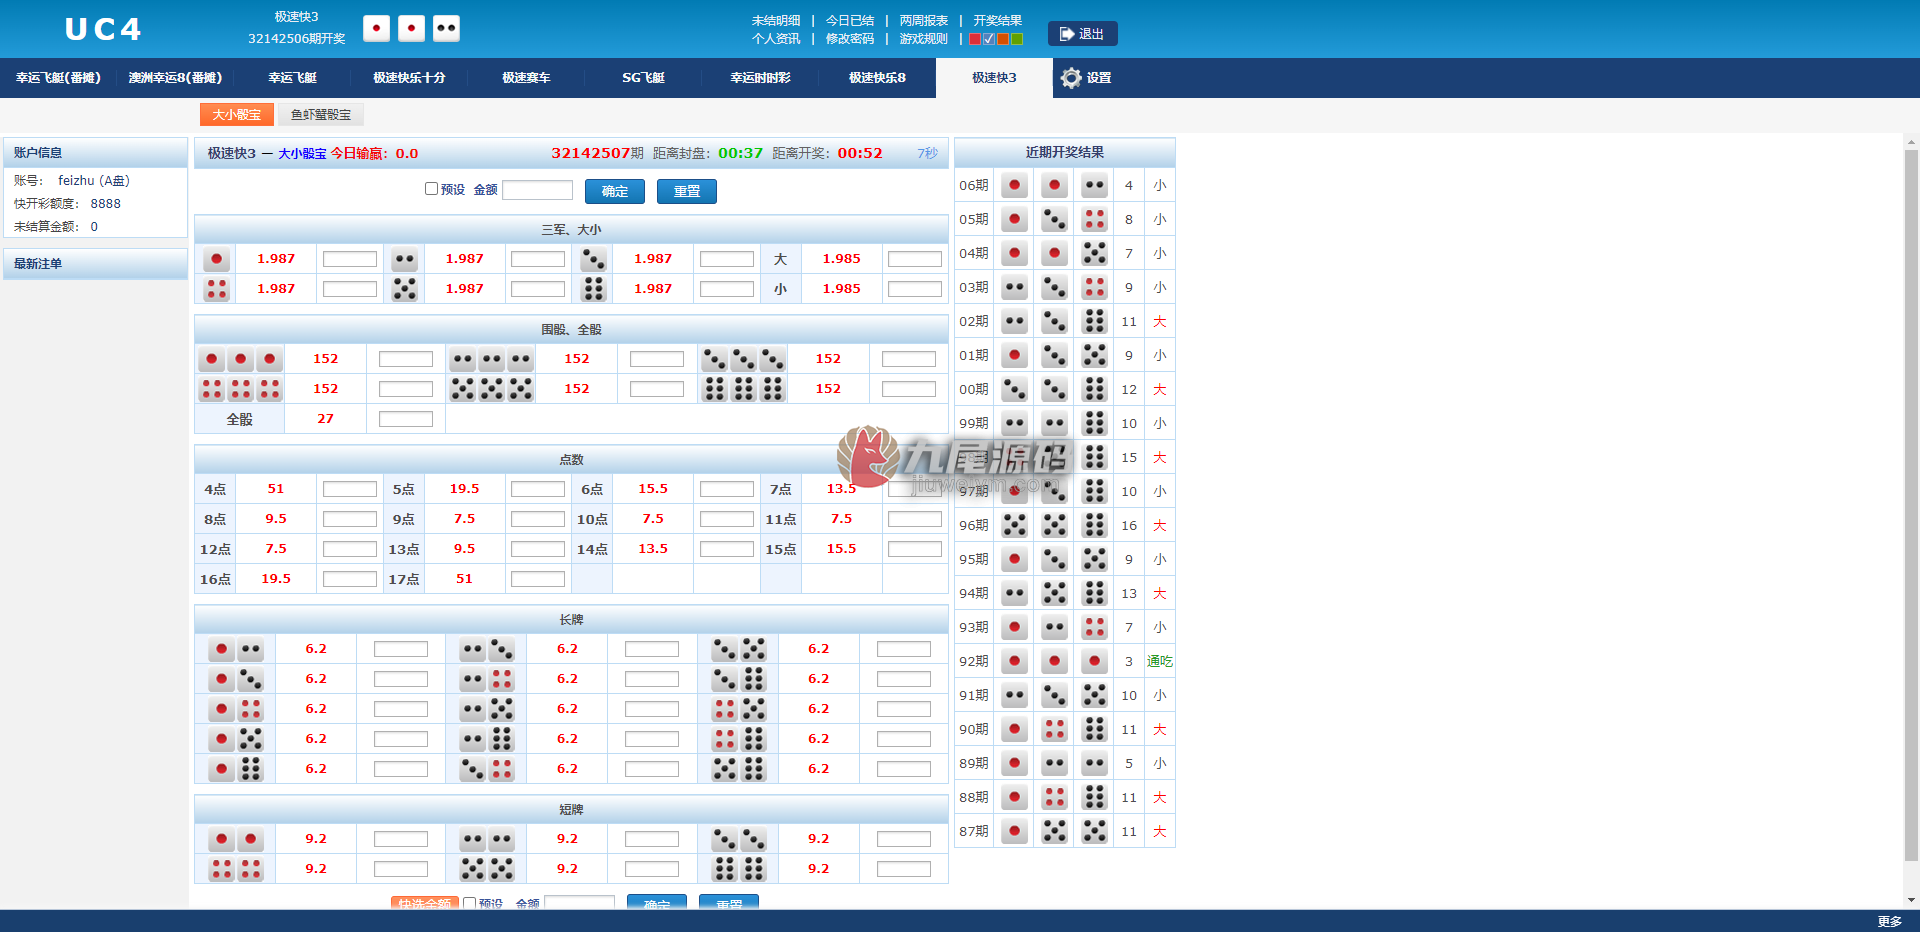Select the three-pip dice bet in 三军
The image size is (1920, 932).
(594, 259)
